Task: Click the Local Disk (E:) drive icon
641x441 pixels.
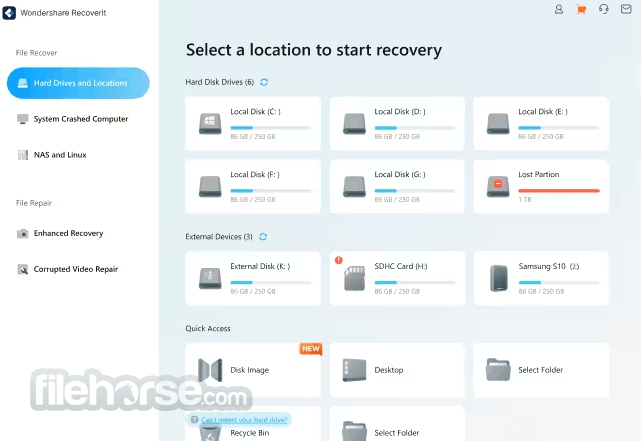Action: (x=498, y=123)
